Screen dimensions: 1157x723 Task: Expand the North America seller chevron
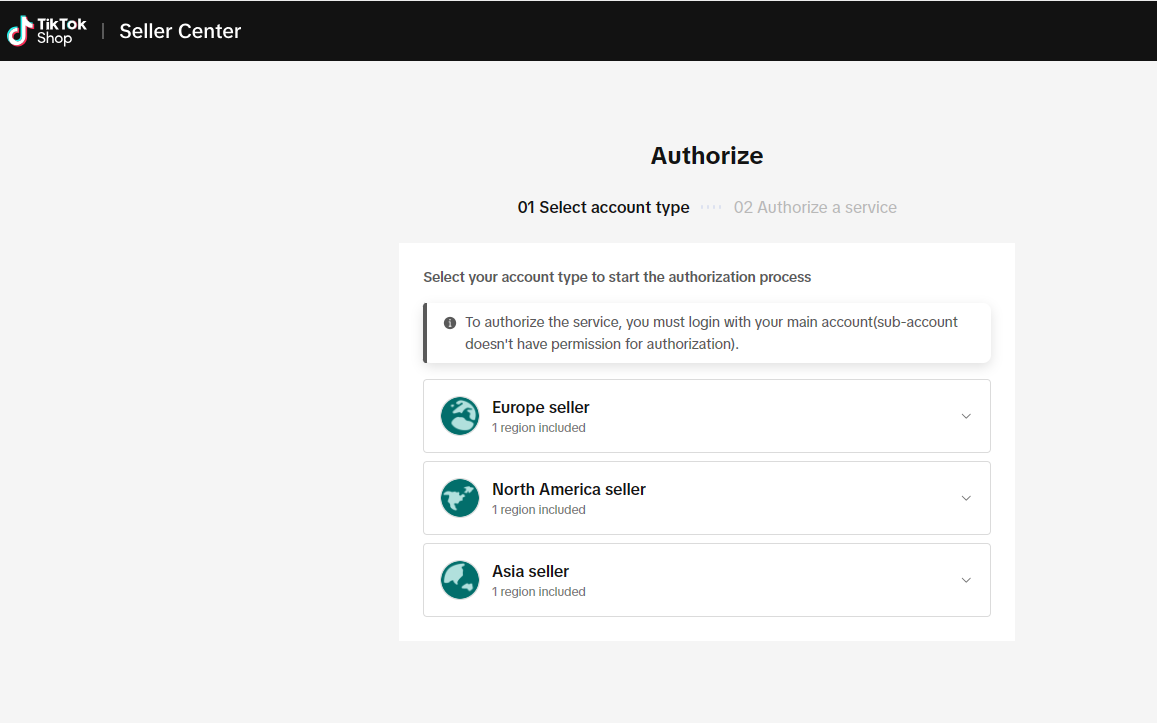pyautogui.click(x=965, y=498)
